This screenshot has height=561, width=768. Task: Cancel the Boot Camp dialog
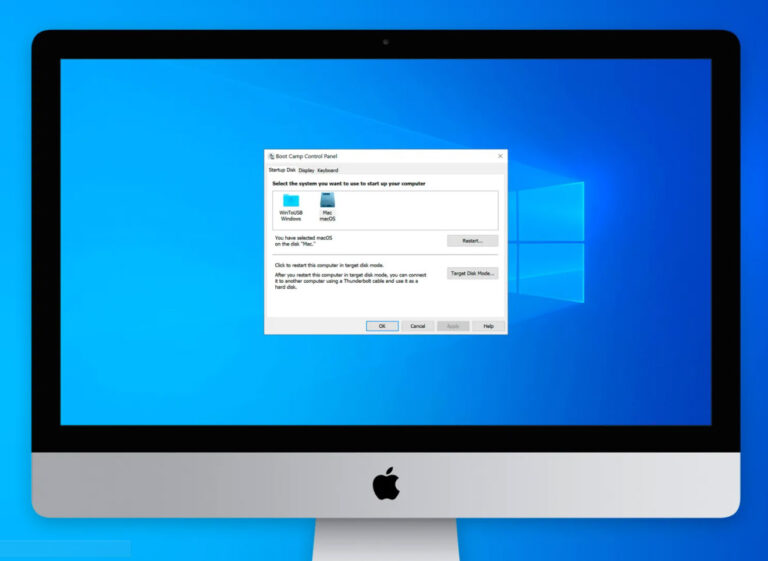click(417, 326)
